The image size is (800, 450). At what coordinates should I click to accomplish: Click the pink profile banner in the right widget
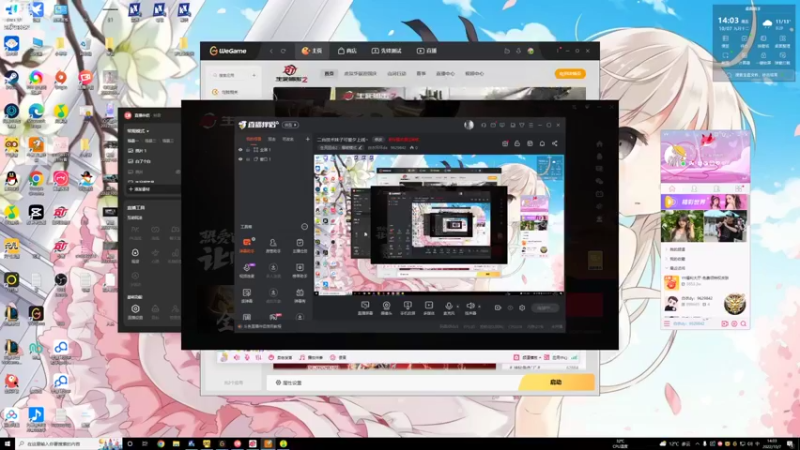click(705, 157)
